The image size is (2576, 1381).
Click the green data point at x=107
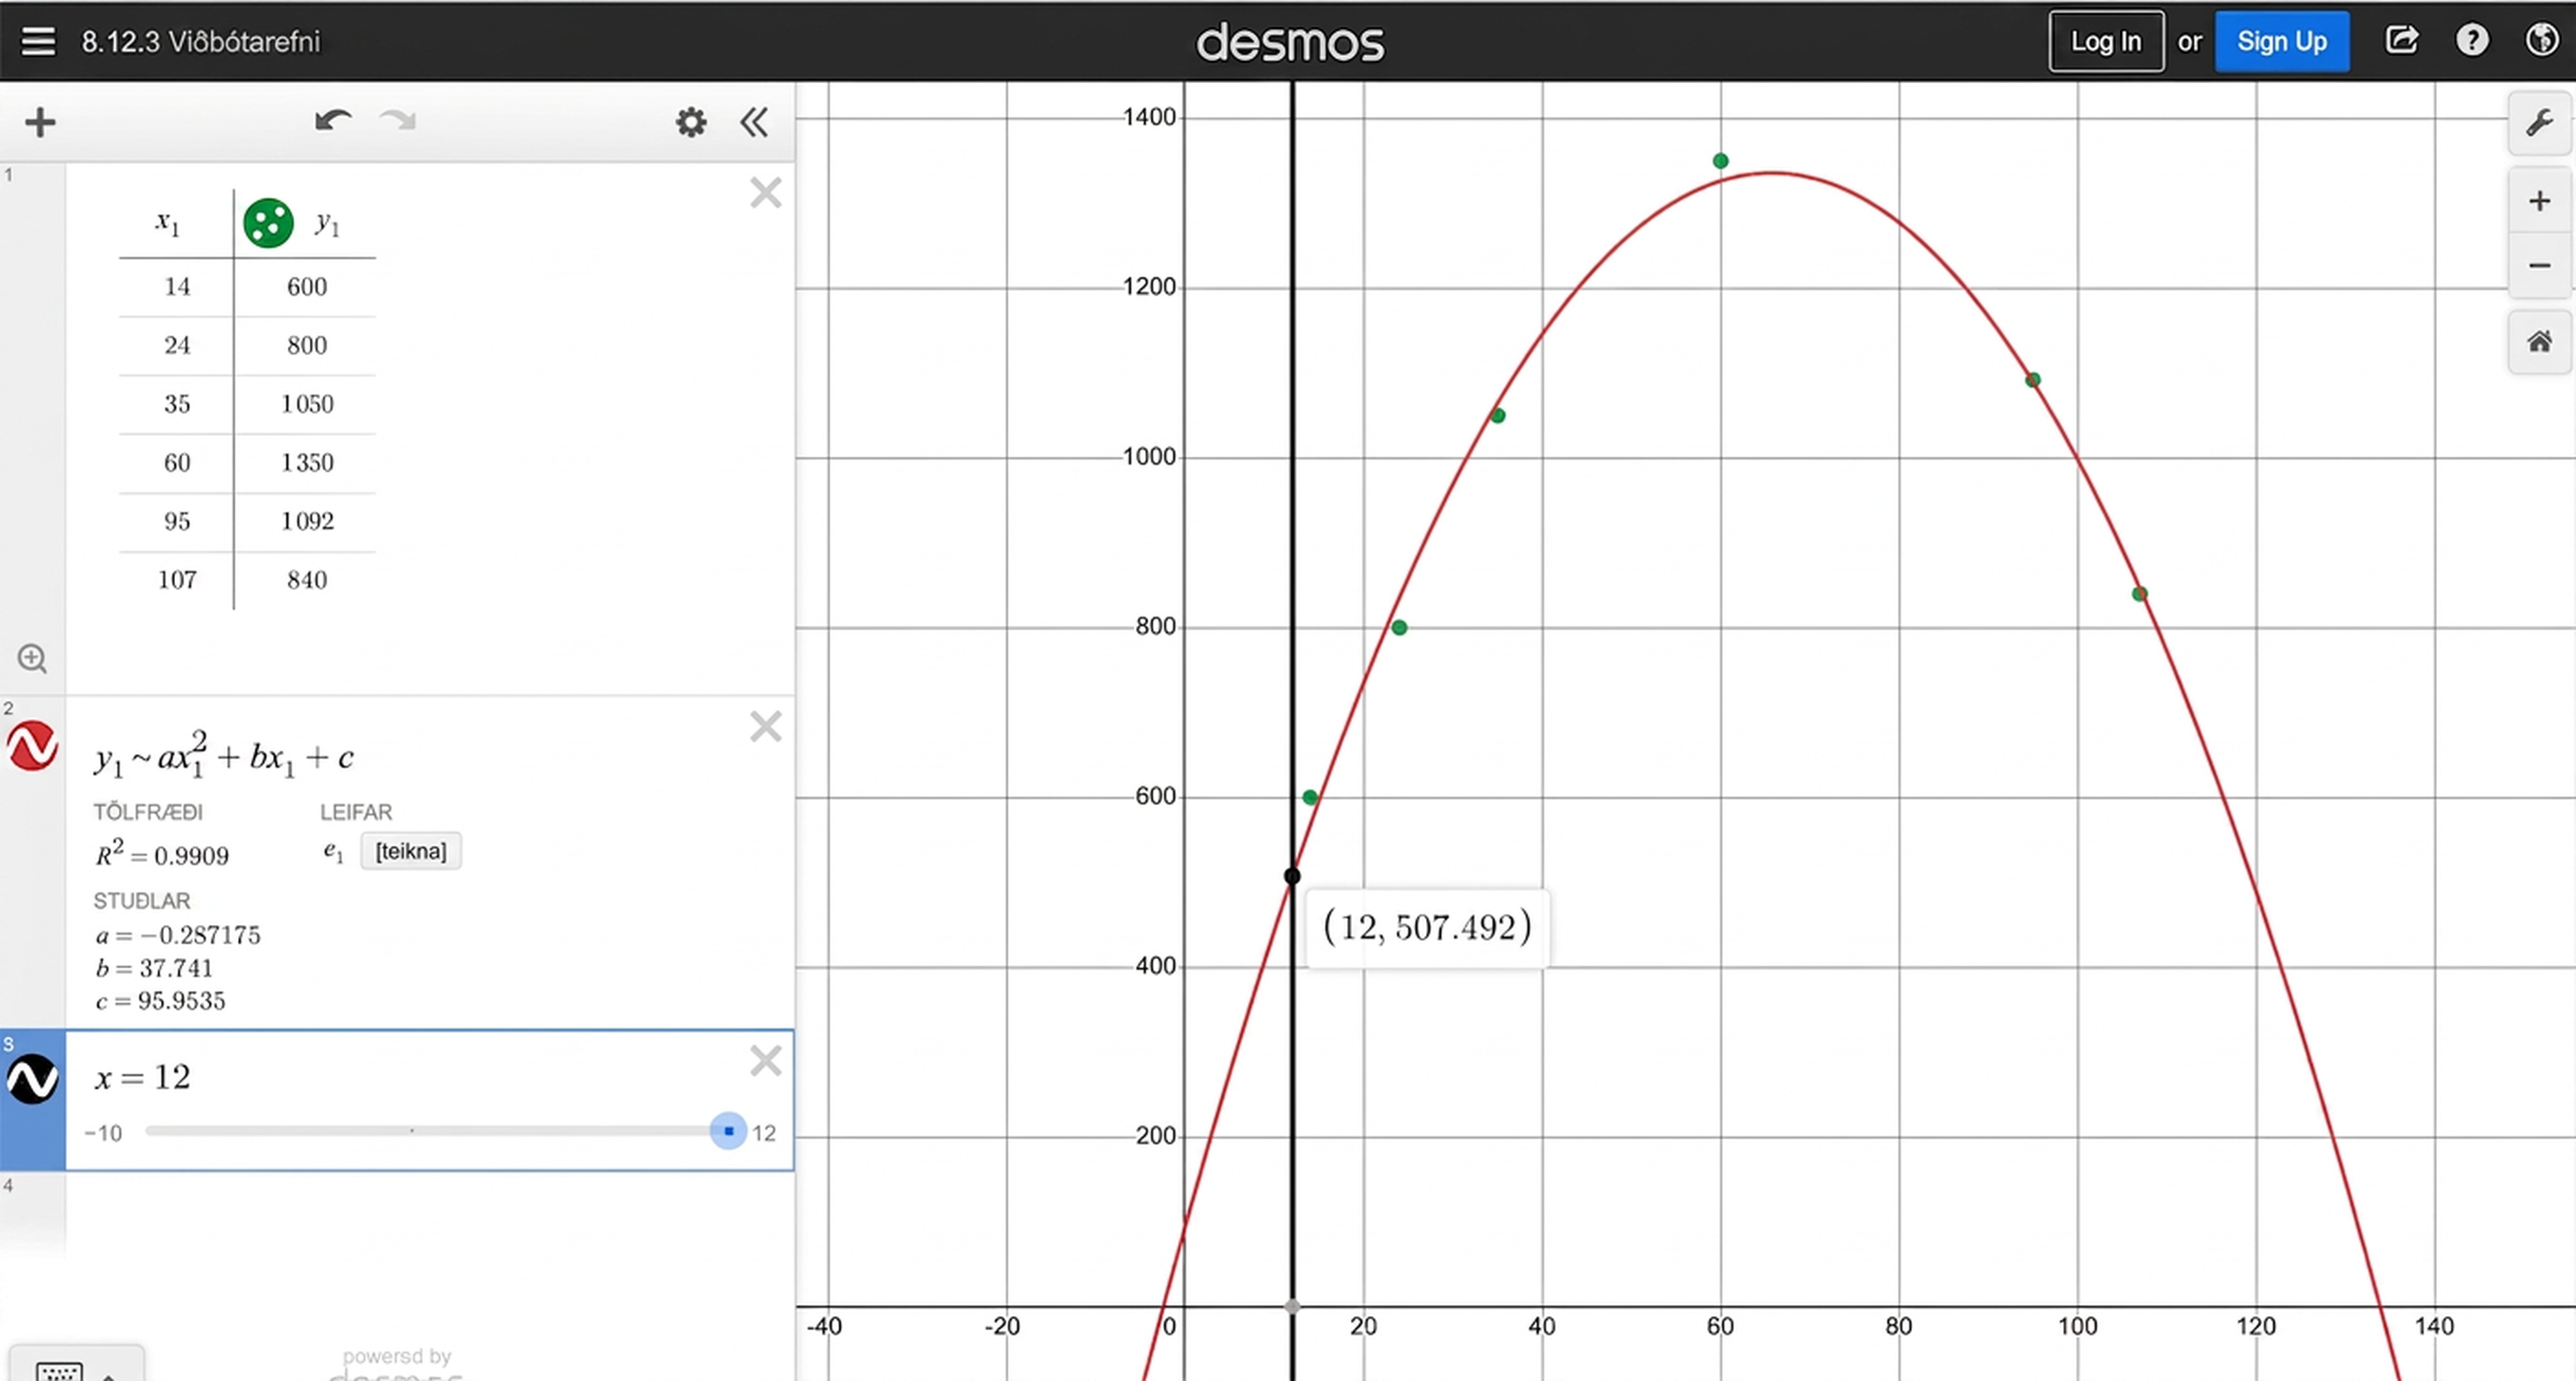(x=2139, y=594)
